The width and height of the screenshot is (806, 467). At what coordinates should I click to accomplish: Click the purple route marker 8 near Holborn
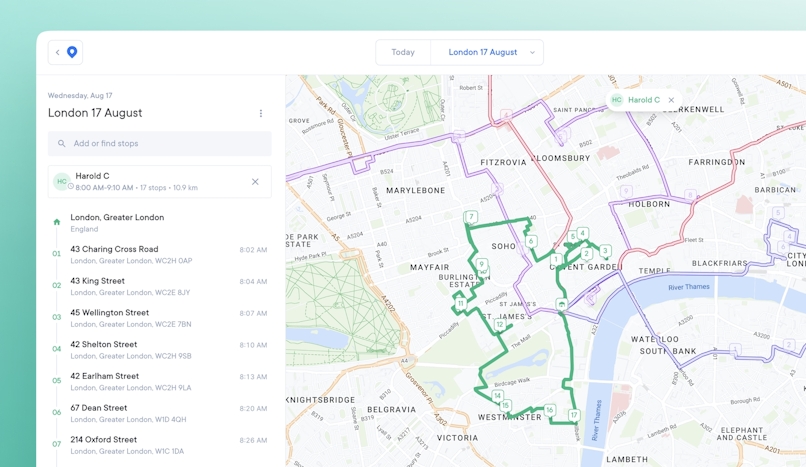tap(691, 195)
